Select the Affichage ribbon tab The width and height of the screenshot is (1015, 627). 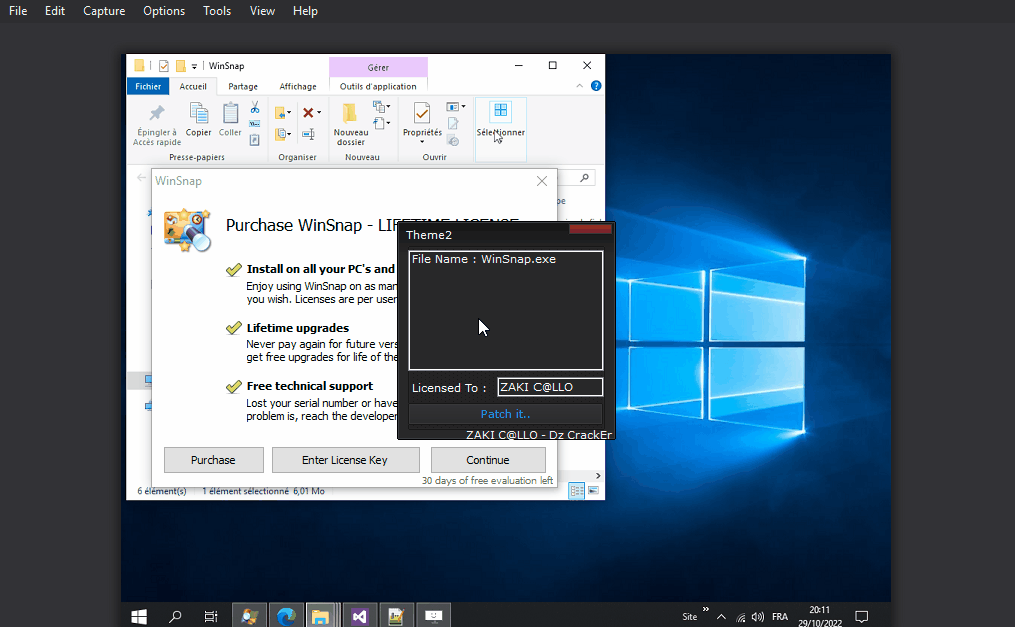(x=298, y=86)
